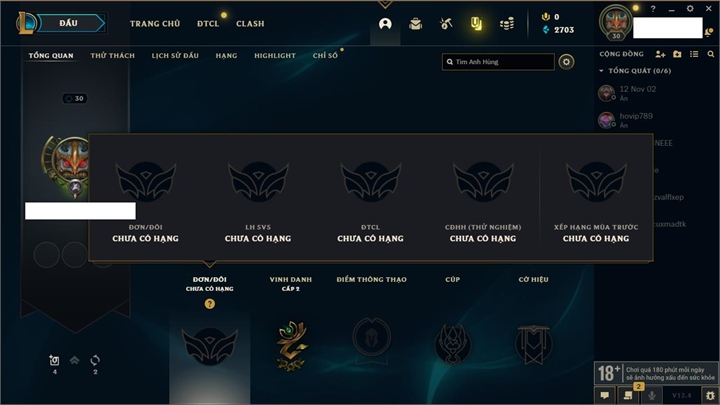This screenshot has height=405, width=720.
Task: Click the yellow question mark under ĐƠN/ĐÔI
Action: [210, 304]
